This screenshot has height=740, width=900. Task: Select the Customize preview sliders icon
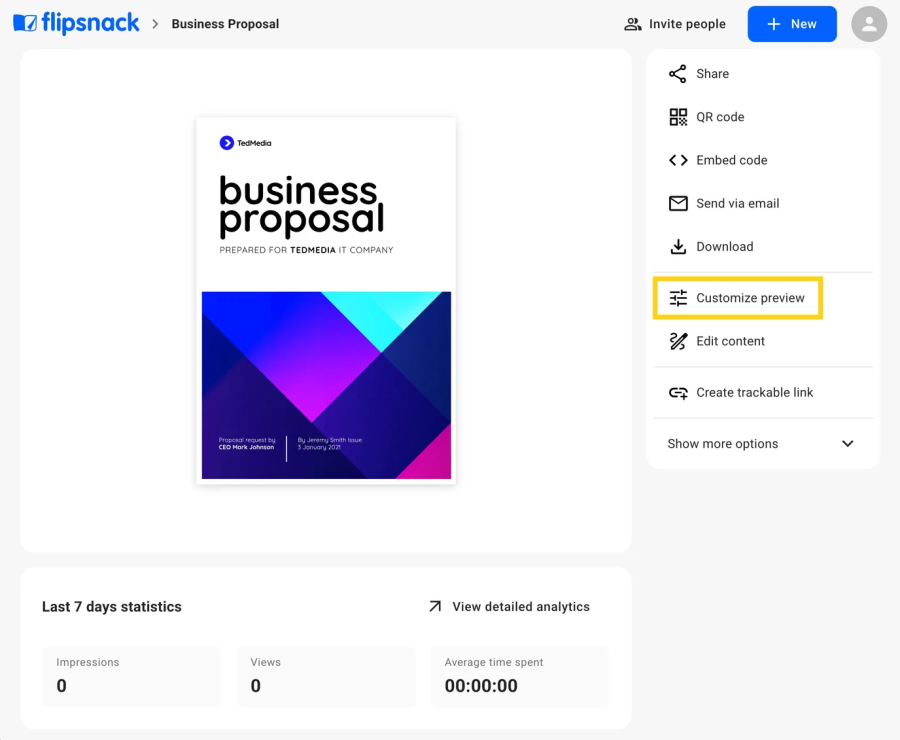coord(679,297)
